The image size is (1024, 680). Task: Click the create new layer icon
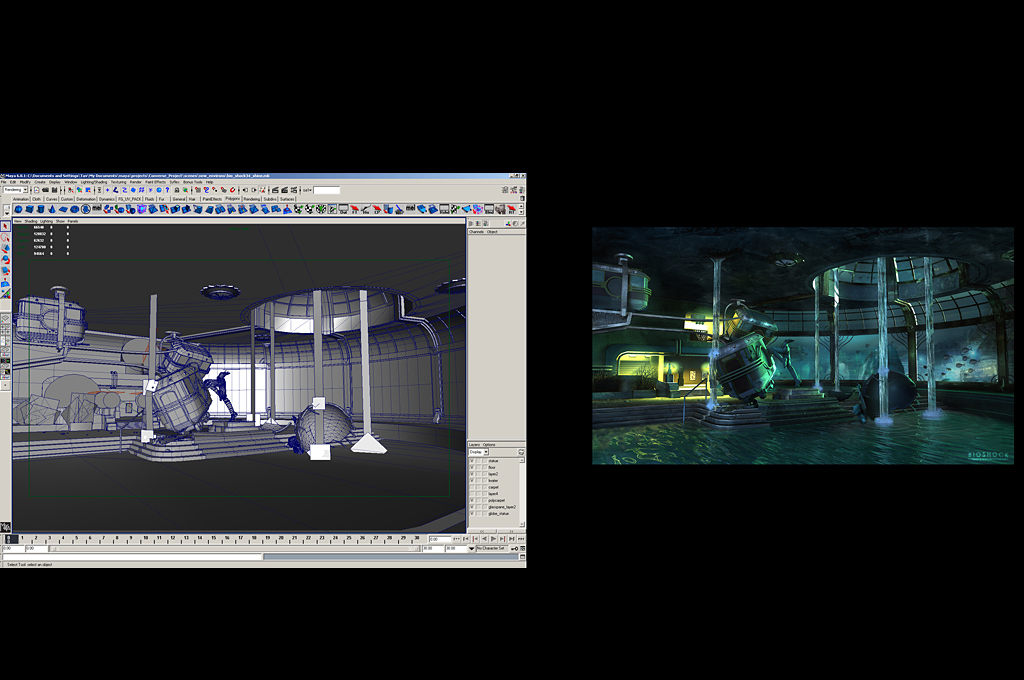pos(521,452)
